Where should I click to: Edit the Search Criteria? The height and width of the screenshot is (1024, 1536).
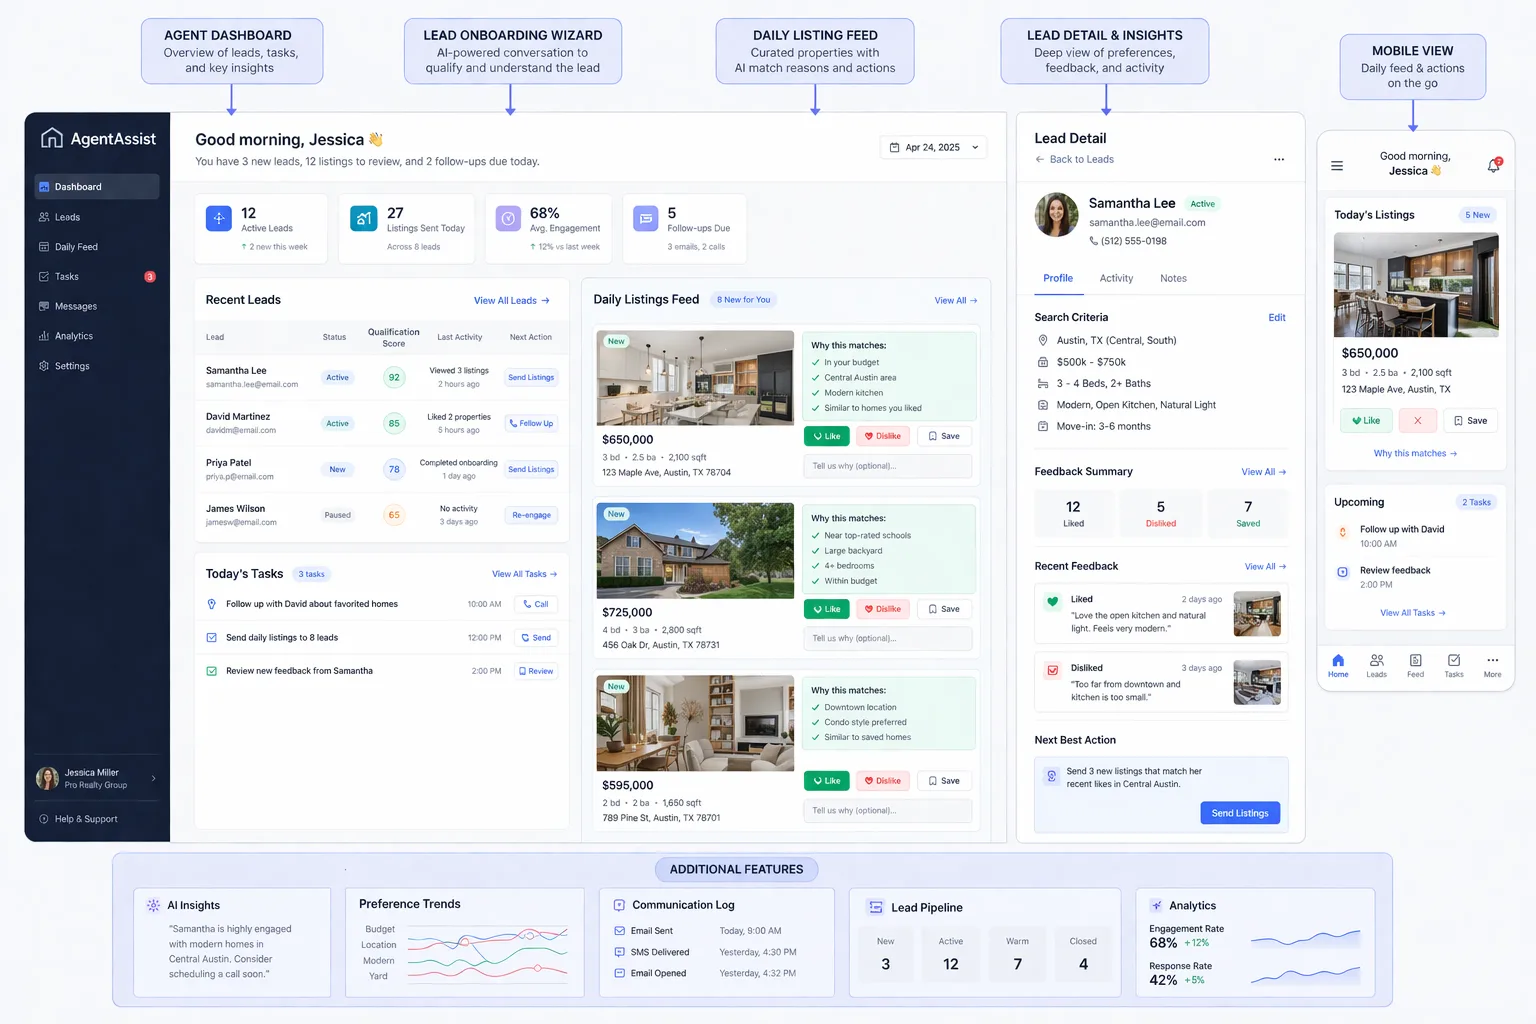tap(1277, 318)
